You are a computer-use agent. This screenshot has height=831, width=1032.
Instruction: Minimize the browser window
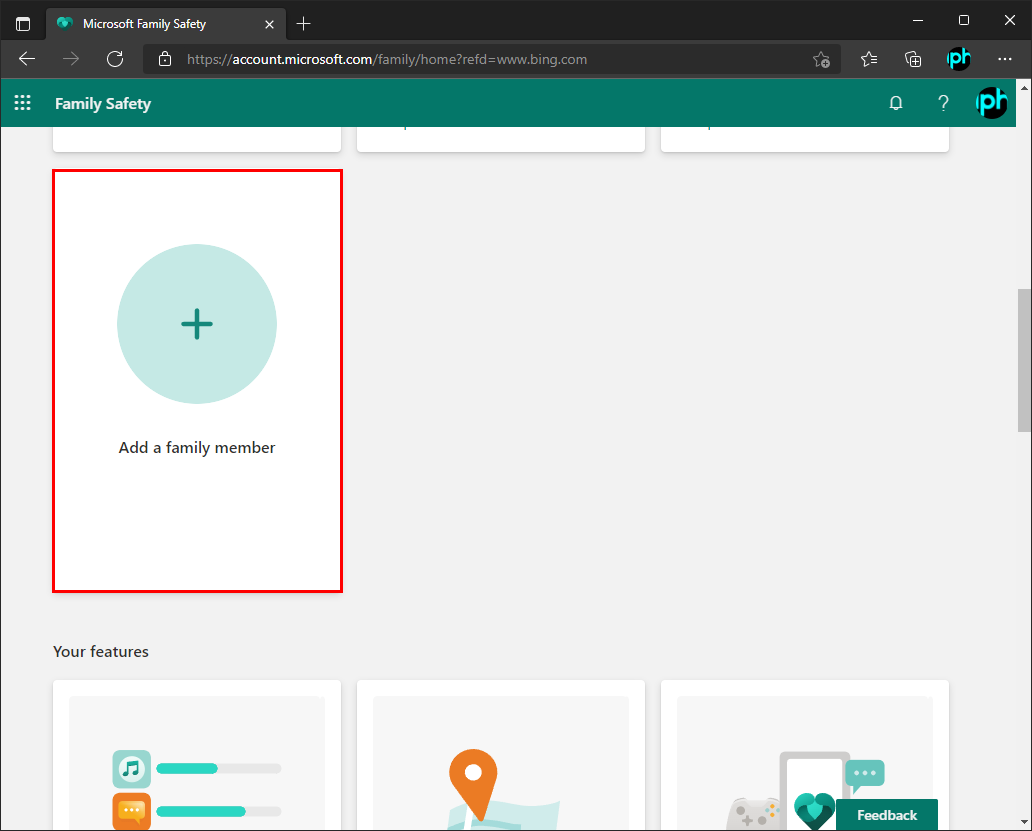917,20
